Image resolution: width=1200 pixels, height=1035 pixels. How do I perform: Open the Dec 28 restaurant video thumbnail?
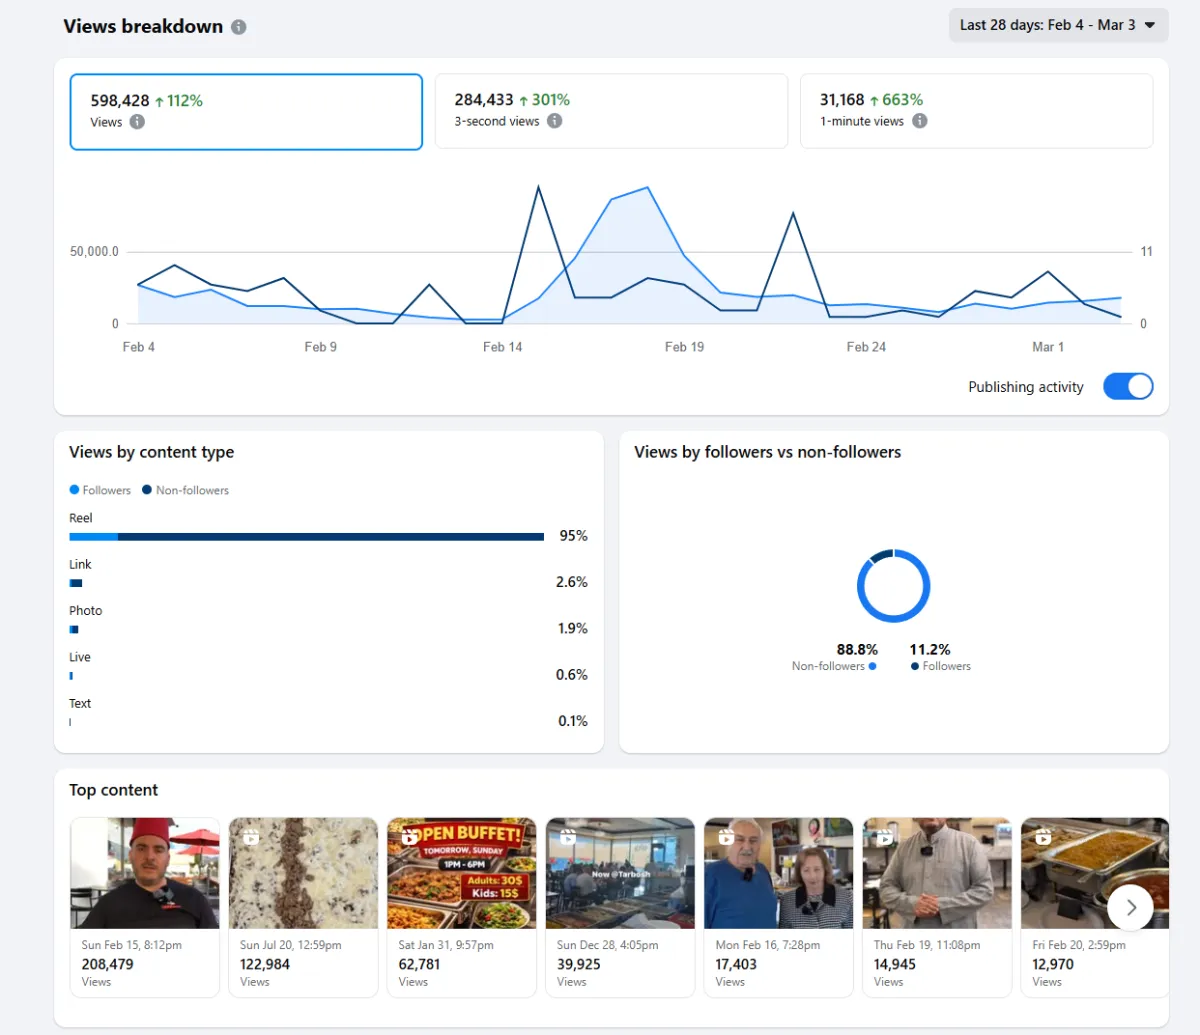coord(620,873)
